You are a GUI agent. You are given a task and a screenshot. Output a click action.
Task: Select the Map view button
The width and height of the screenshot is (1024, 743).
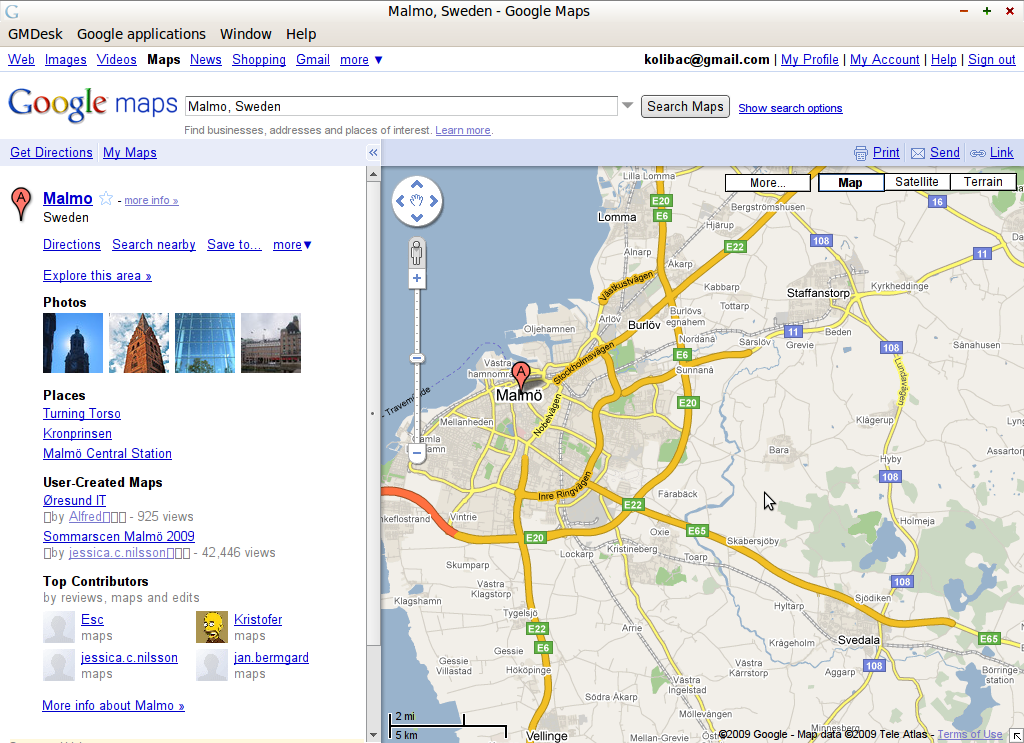tap(850, 183)
